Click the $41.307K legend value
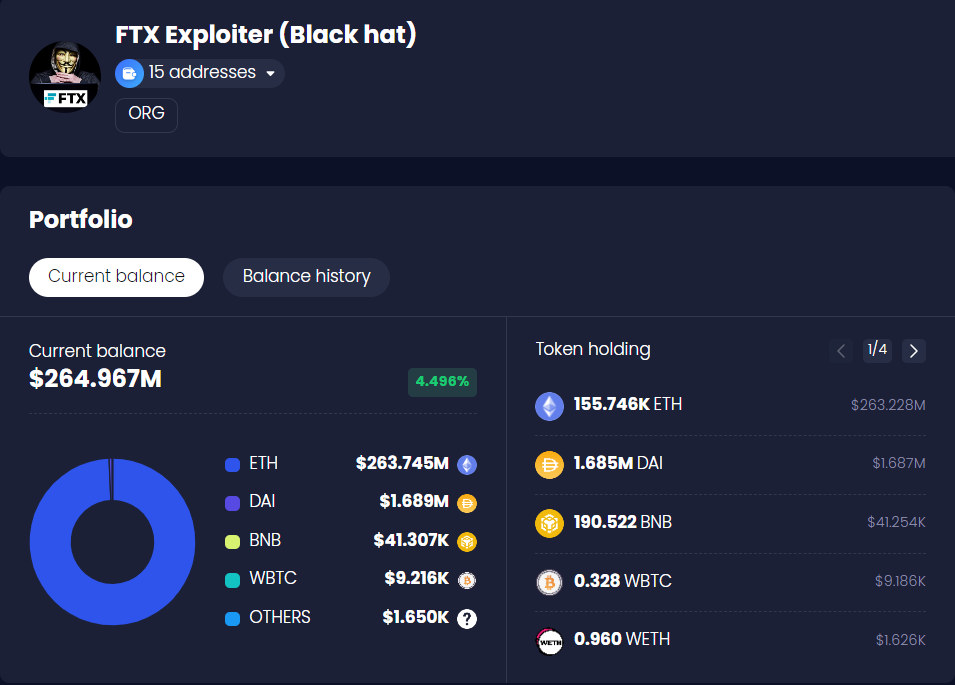This screenshot has height=685, width=955. [x=411, y=540]
